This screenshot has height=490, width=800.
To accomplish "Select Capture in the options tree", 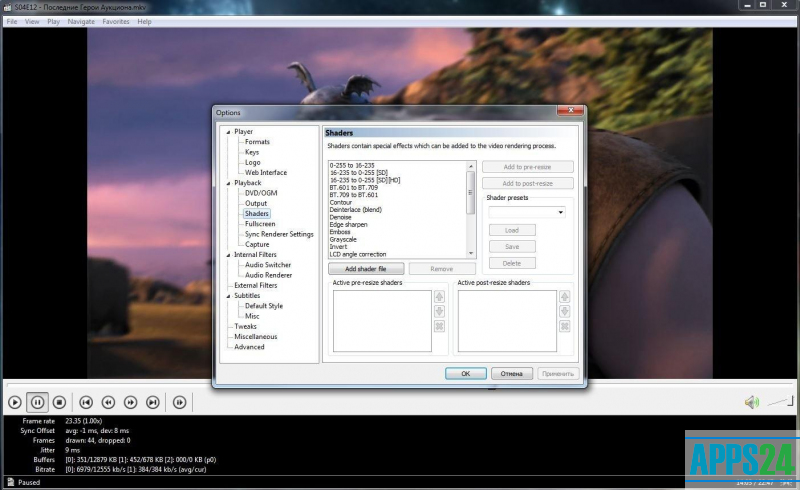I will tap(257, 244).
